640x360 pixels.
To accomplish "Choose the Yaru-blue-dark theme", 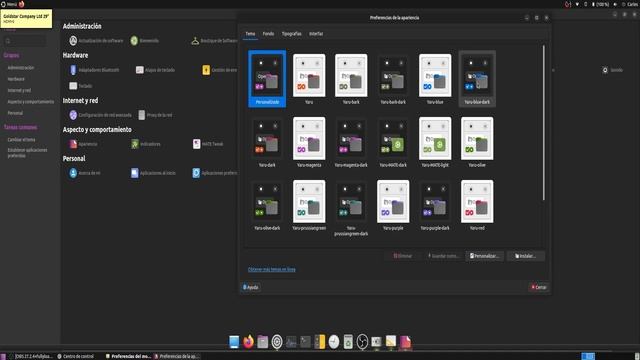I will point(477,79).
